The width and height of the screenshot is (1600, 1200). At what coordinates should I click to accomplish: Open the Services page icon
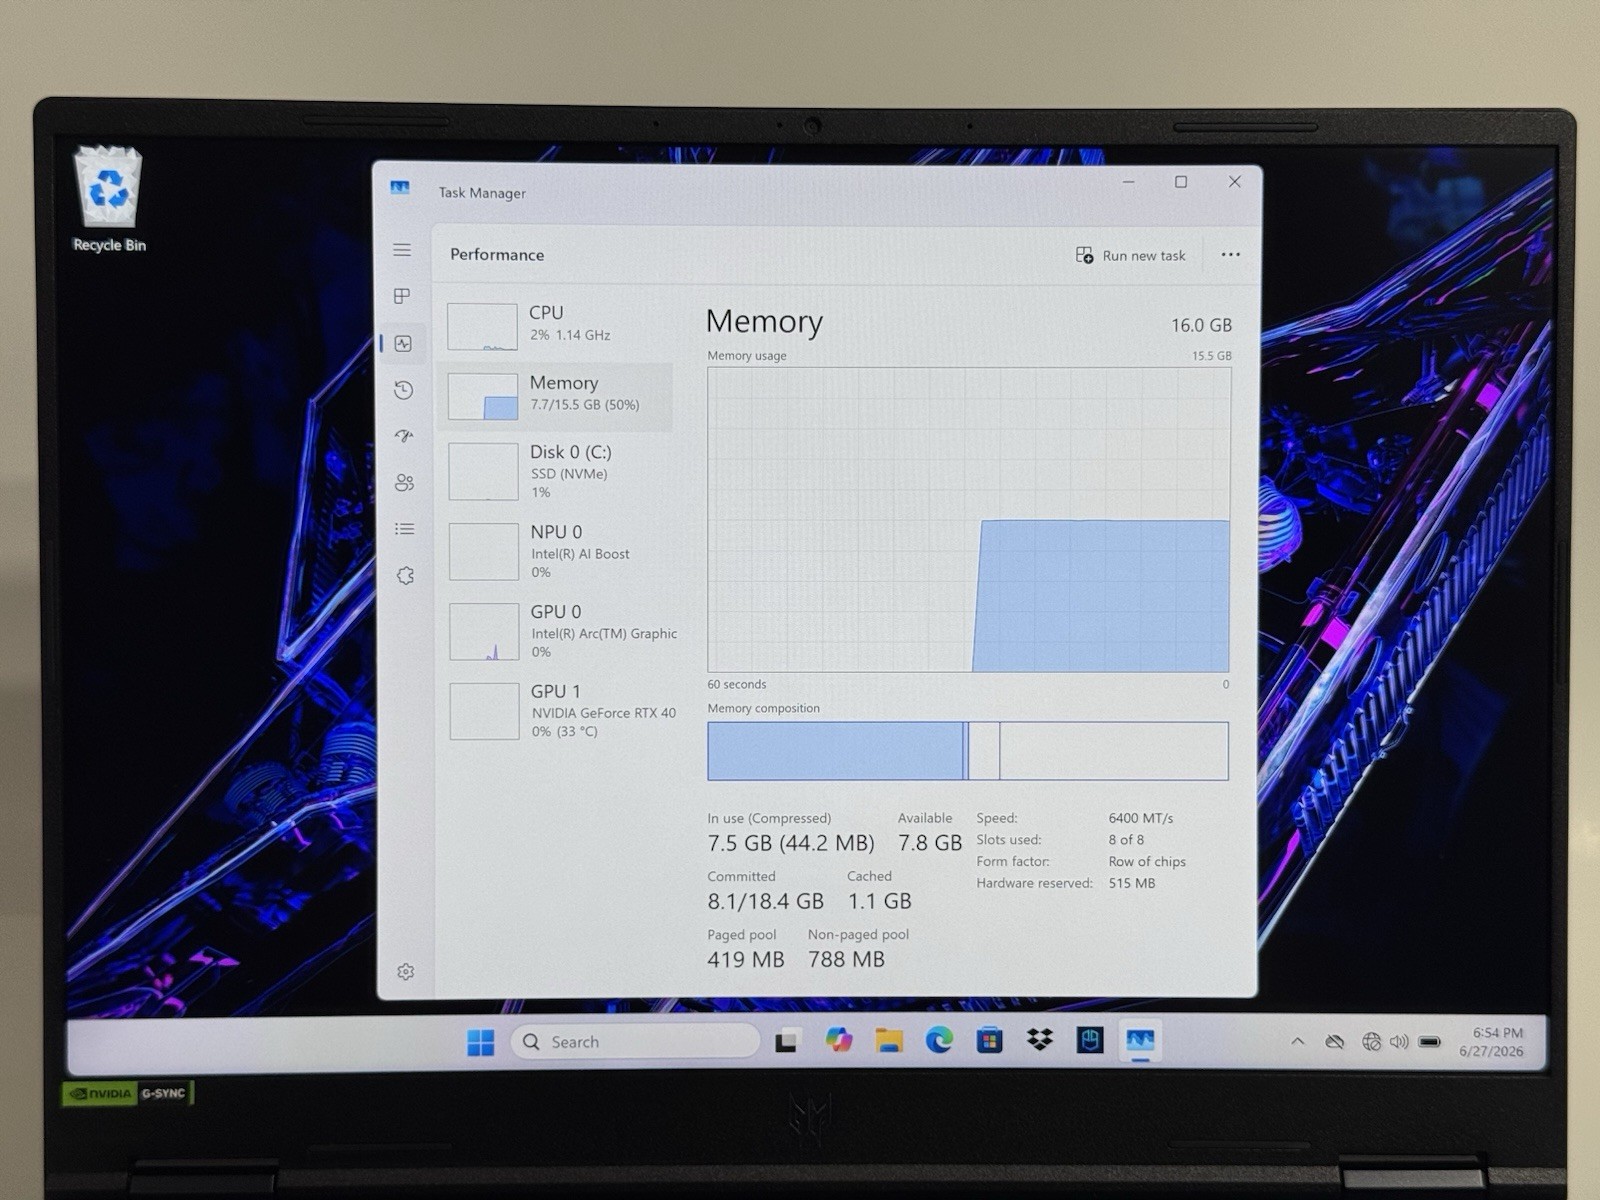click(405, 576)
